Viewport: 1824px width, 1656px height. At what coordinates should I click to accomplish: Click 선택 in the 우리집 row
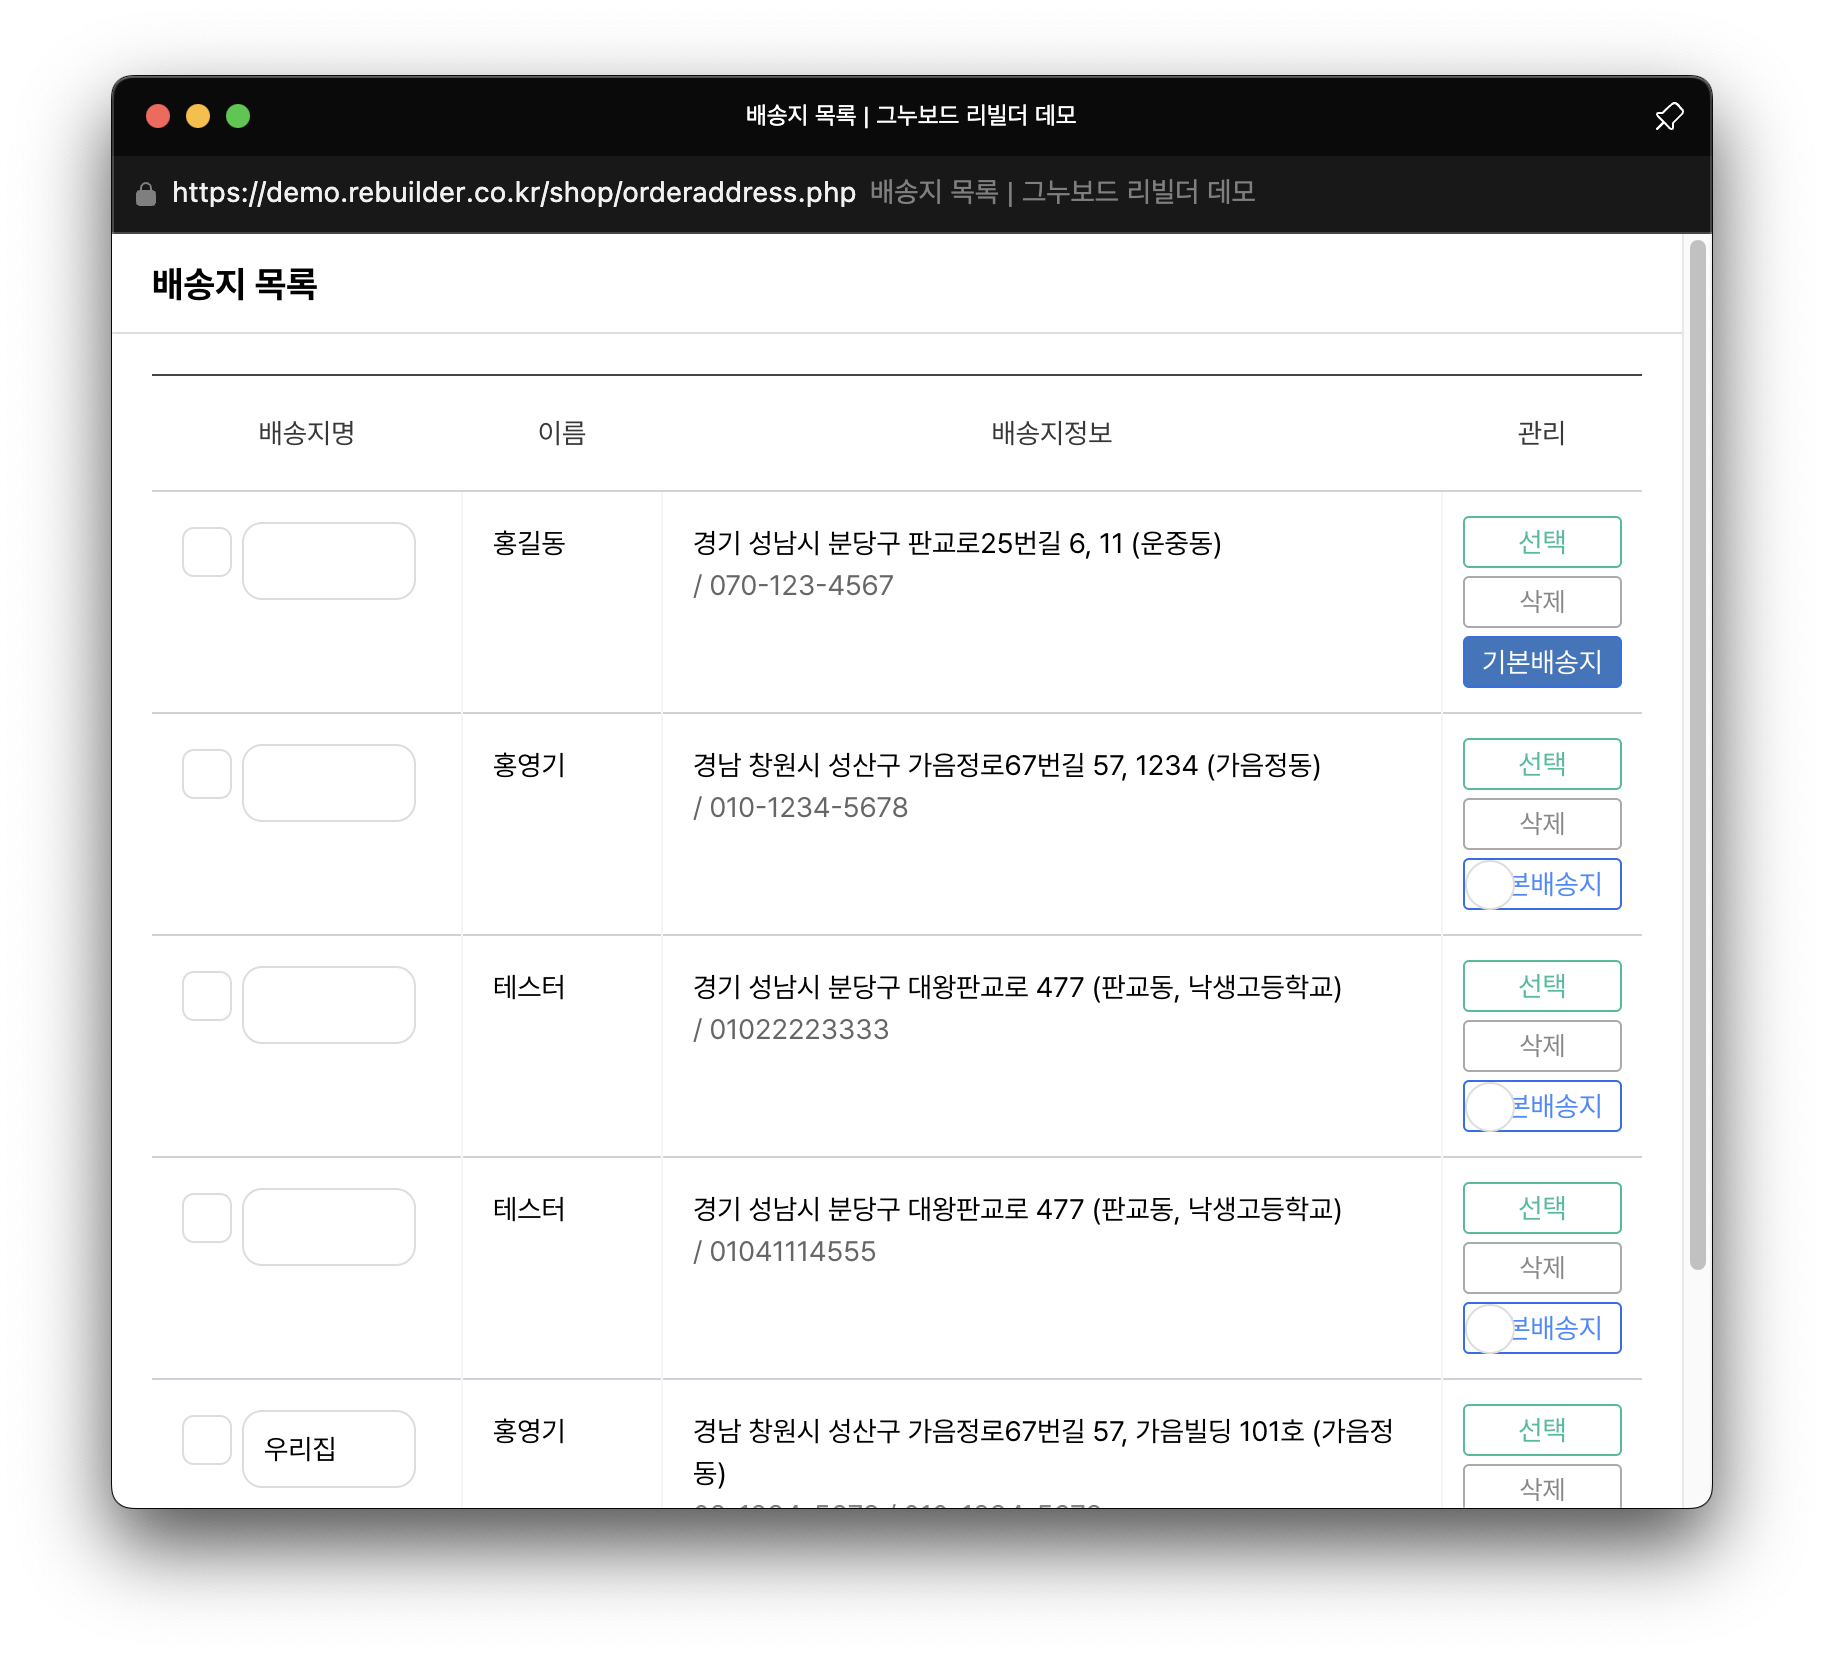pos(1542,1430)
